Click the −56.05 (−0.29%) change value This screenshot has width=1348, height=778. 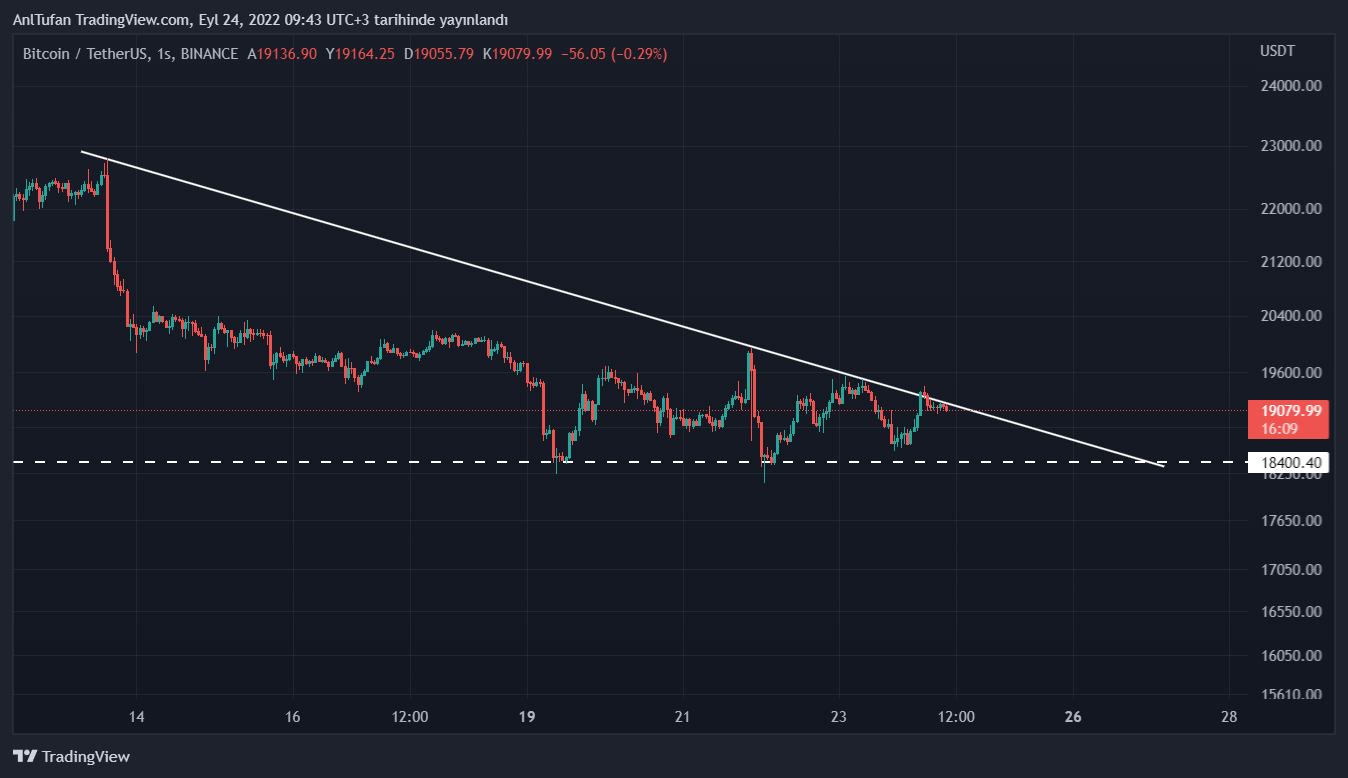[612, 54]
